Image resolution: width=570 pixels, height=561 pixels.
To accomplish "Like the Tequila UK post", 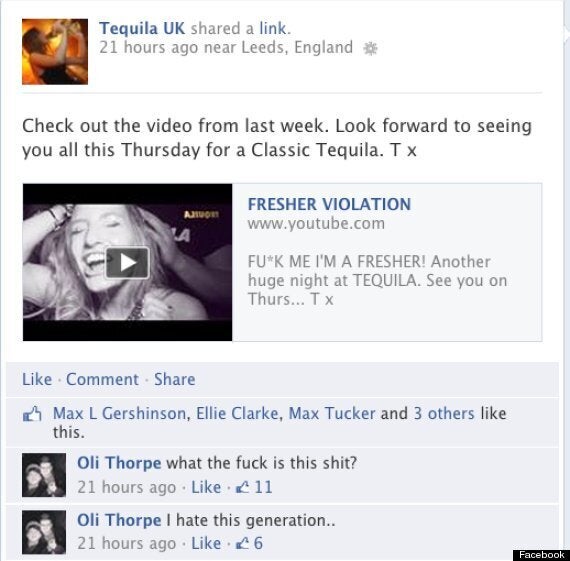I will 37,379.
